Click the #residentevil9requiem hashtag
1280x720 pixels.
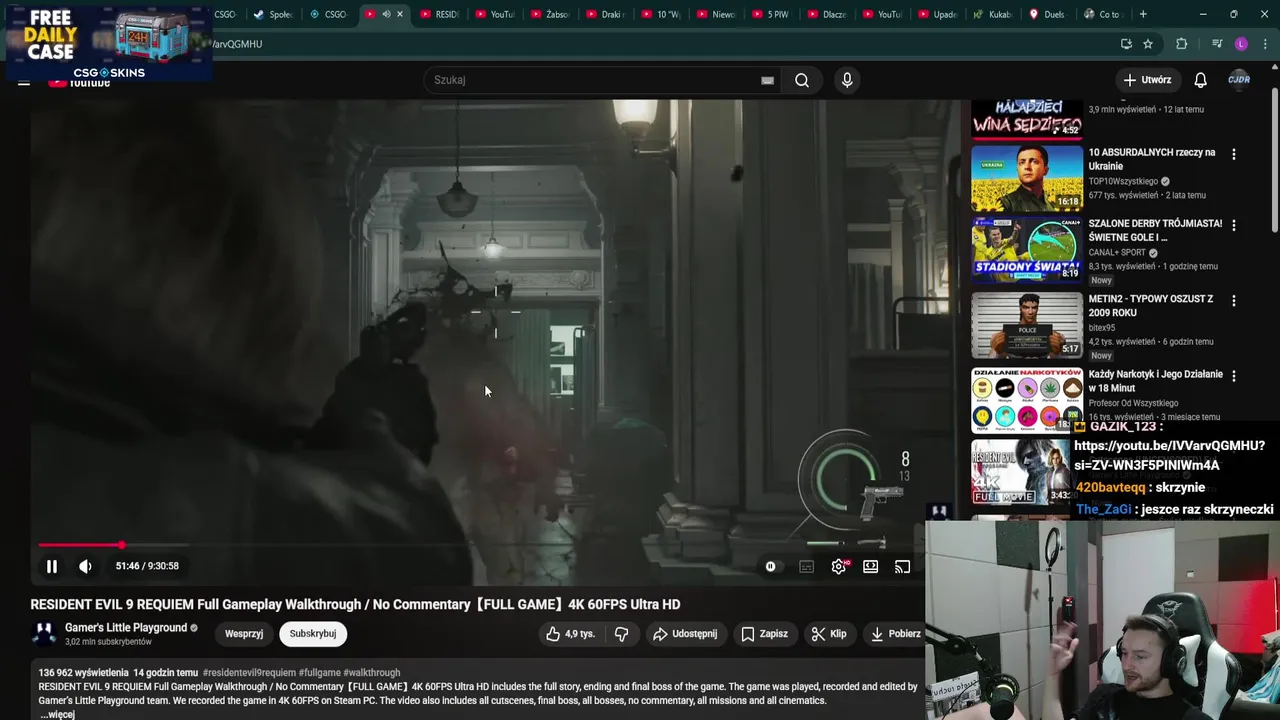coord(249,673)
